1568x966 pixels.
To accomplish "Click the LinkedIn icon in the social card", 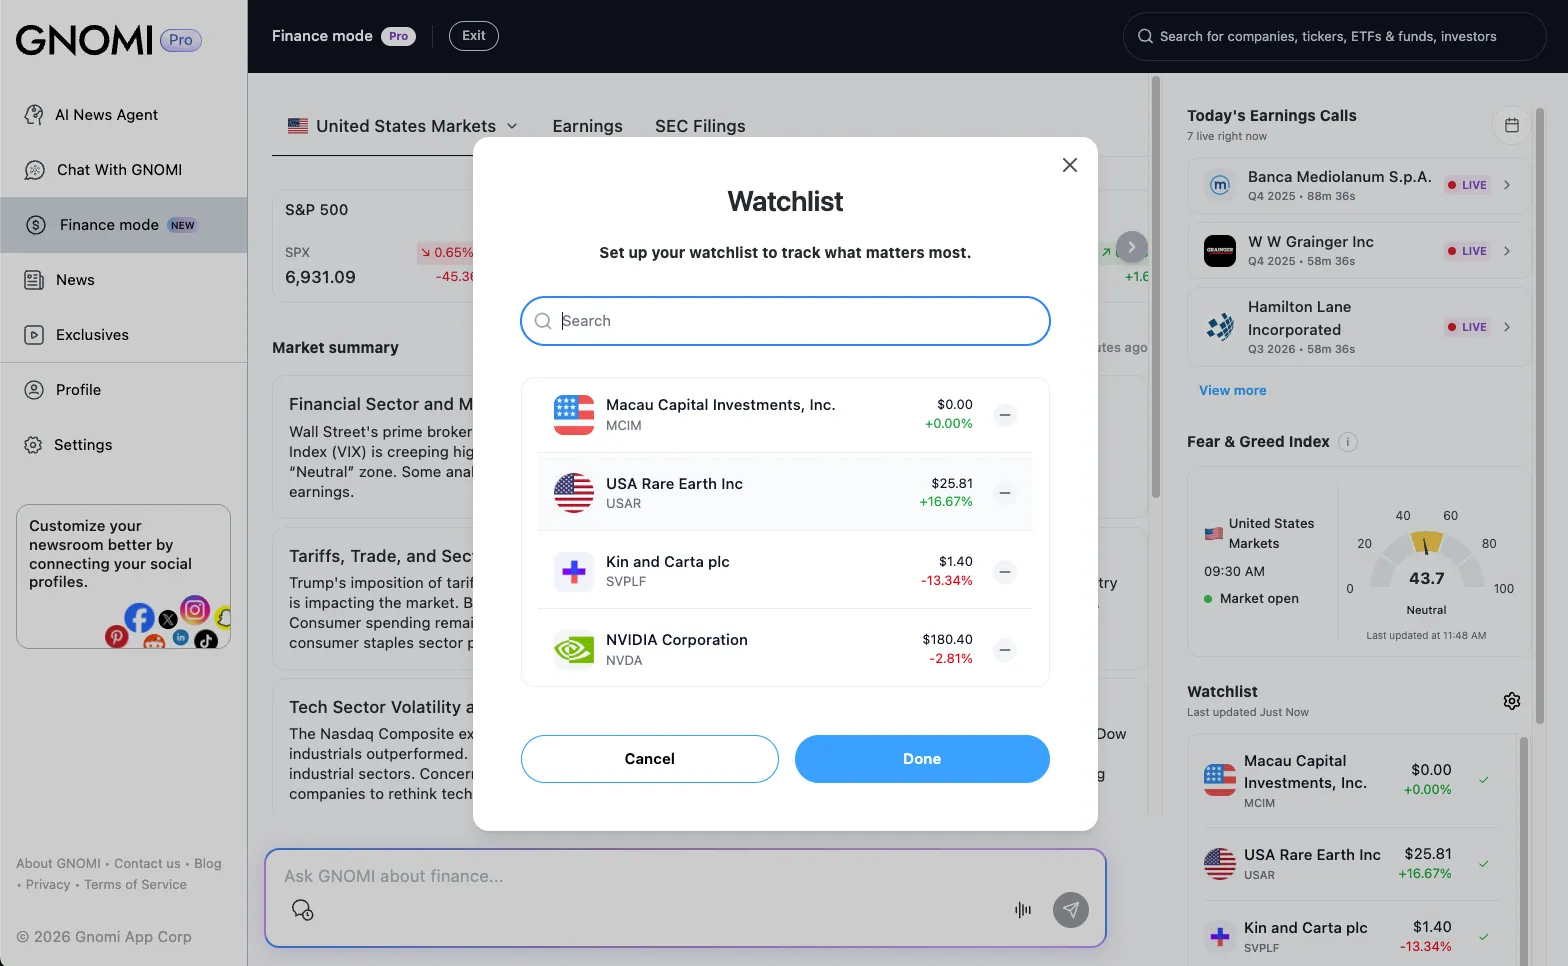I will (x=181, y=637).
